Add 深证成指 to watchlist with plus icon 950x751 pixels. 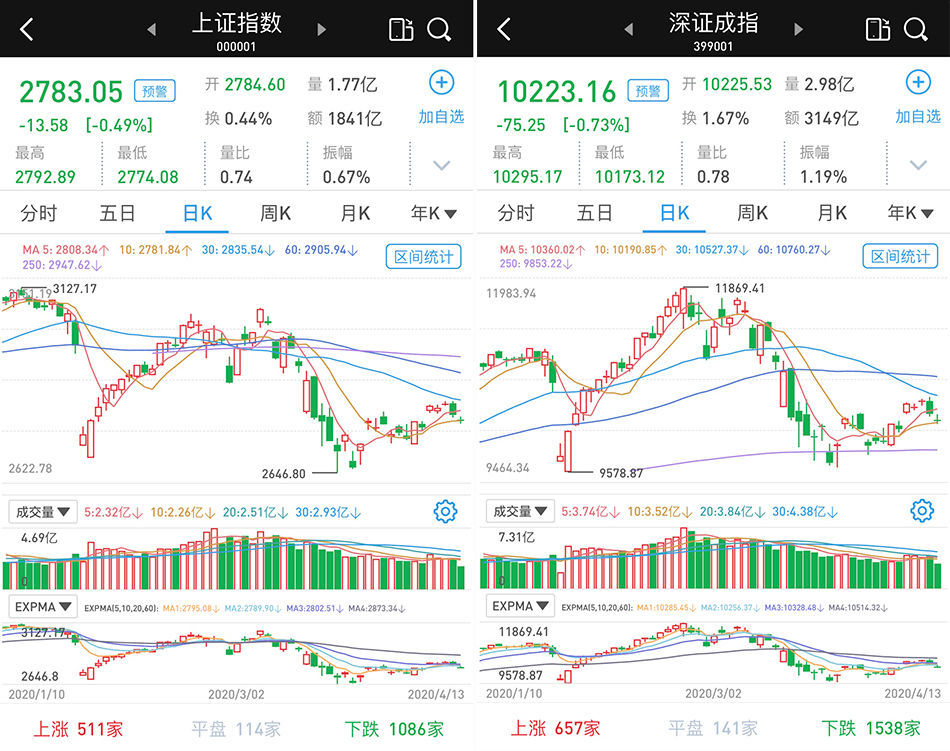click(x=918, y=82)
